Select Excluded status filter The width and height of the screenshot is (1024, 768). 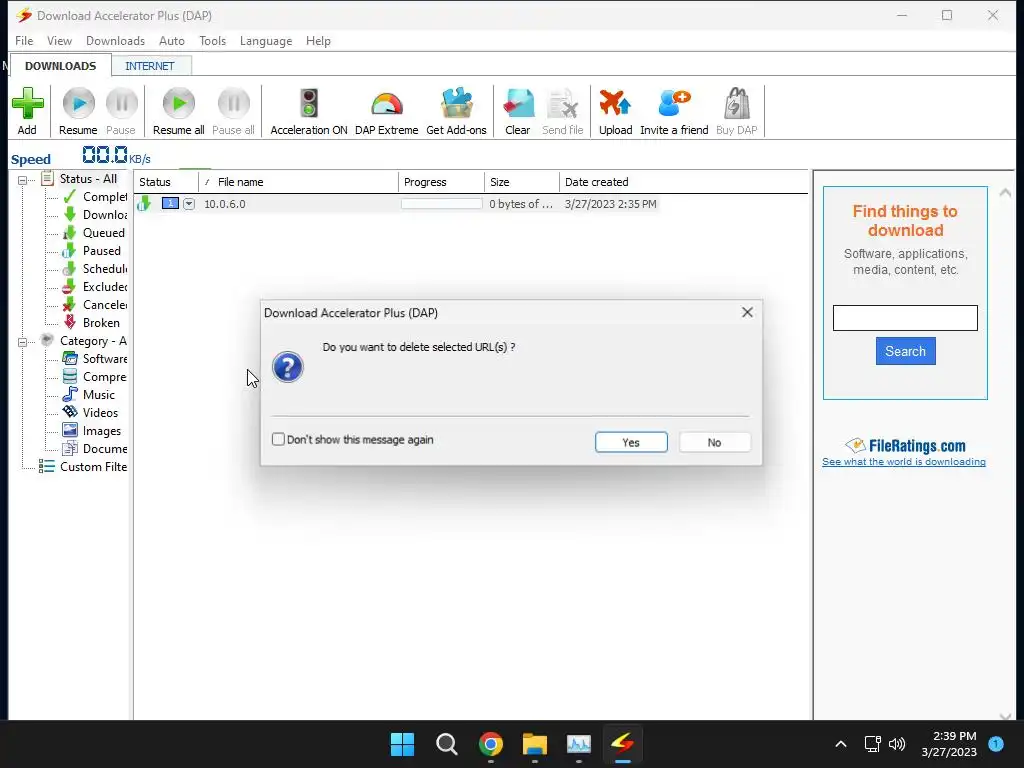(95, 287)
